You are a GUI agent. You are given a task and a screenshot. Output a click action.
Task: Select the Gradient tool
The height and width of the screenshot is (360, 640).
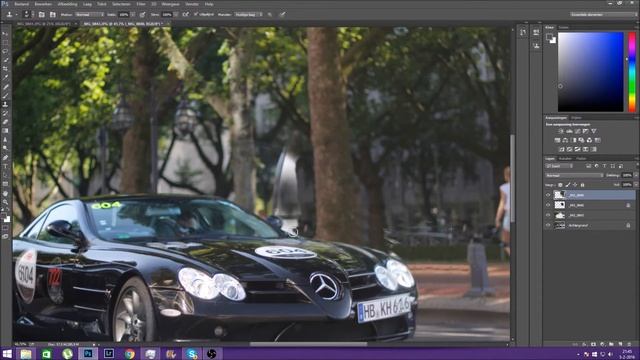[x=5, y=131]
